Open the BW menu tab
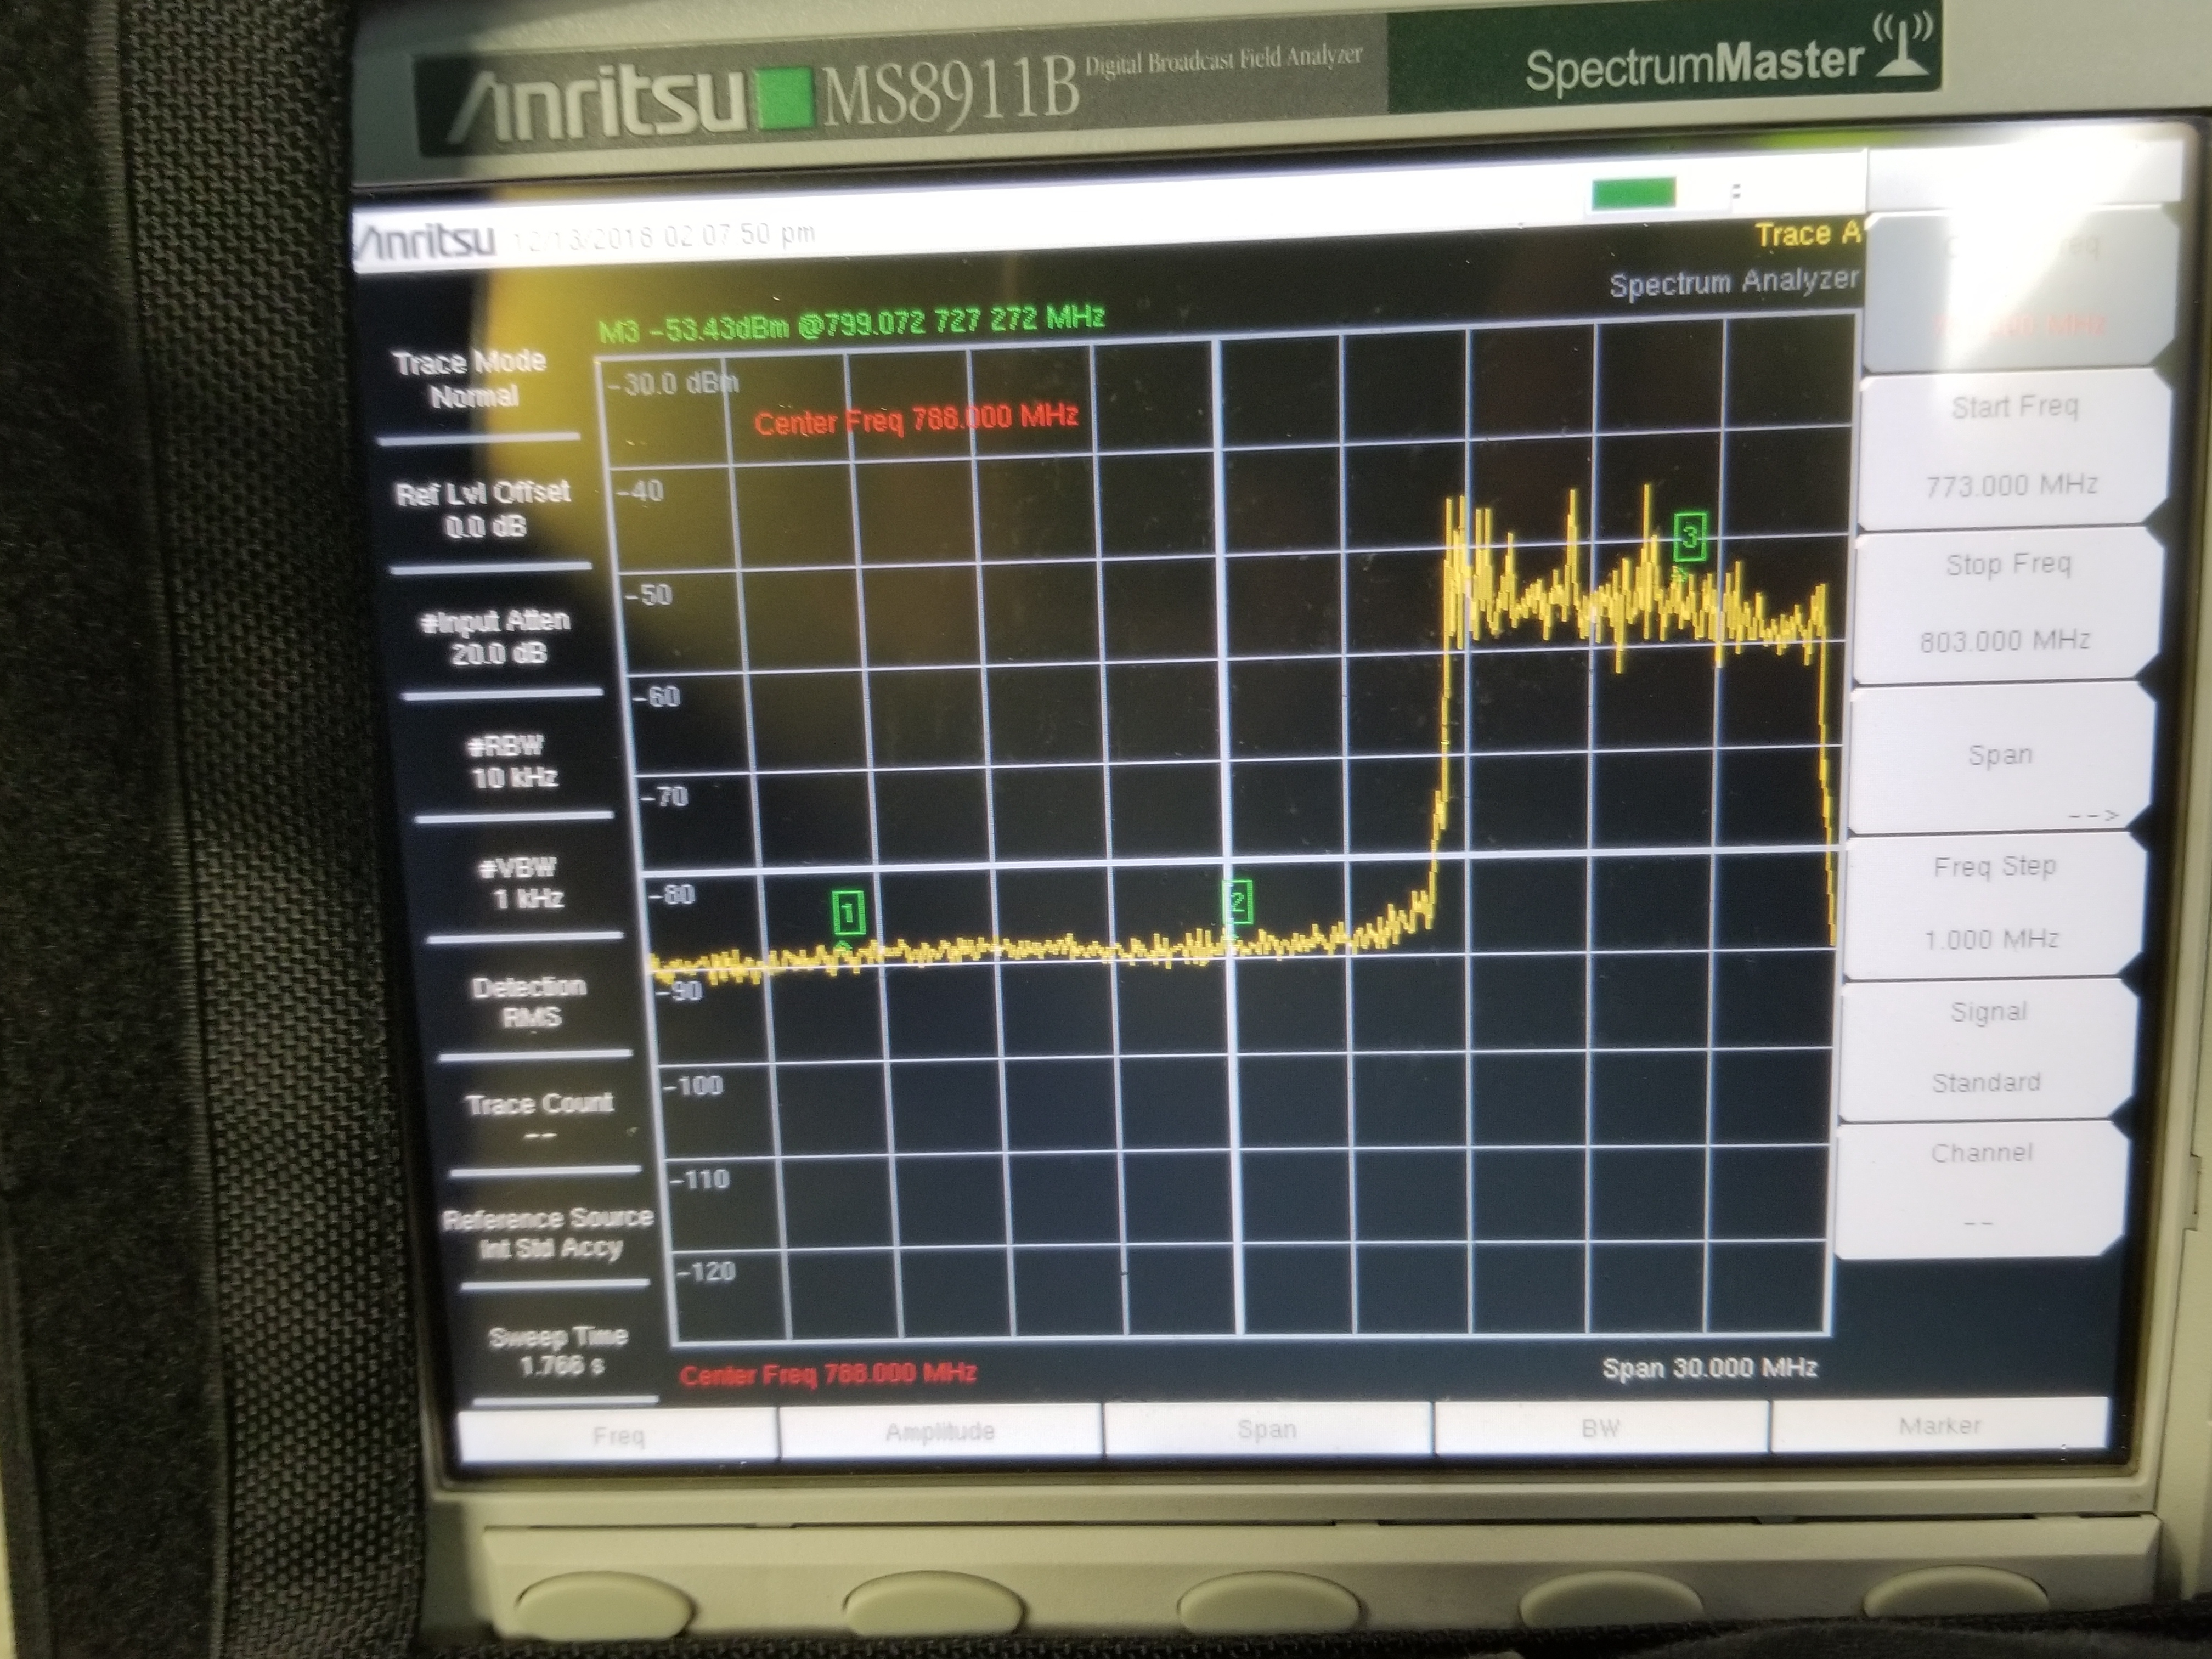Image resolution: width=2212 pixels, height=1659 pixels. tap(1600, 1428)
